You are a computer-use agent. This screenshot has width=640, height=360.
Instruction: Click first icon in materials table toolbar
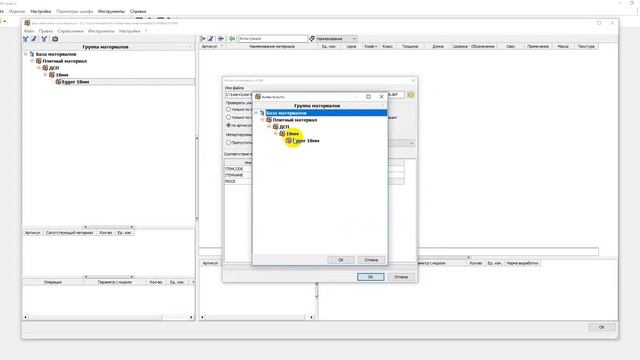click(x=202, y=38)
